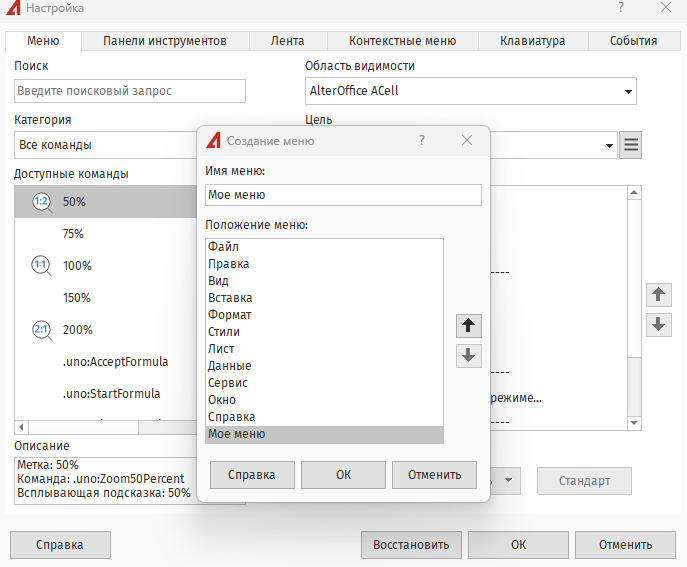
Task: Click the 50% zoom icon in commands list
Action: pyautogui.click(x=42, y=202)
